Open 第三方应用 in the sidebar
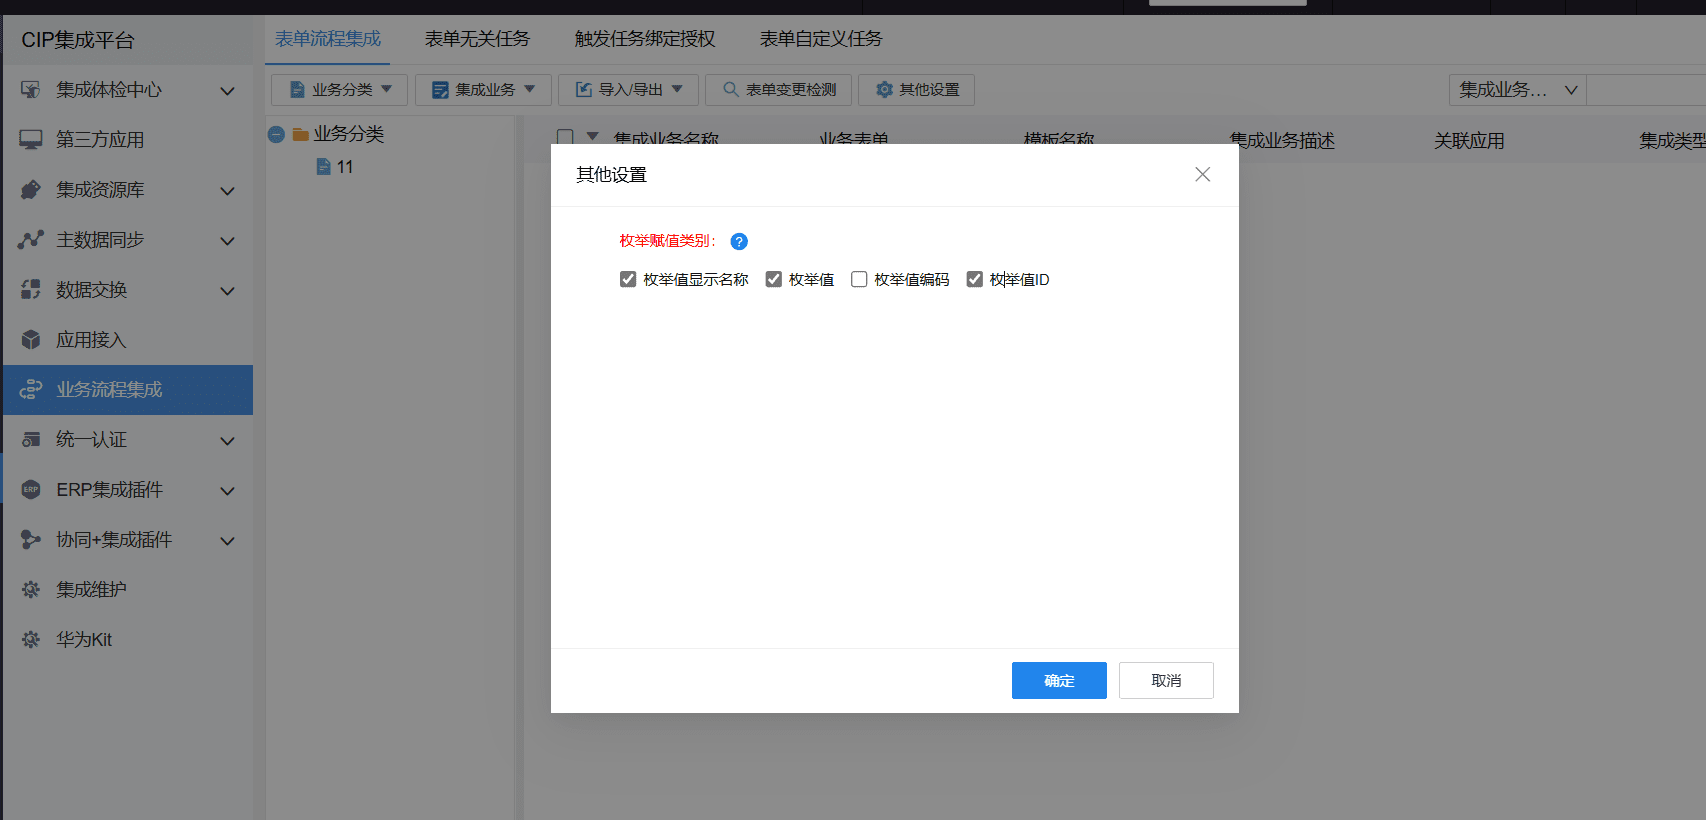The height and width of the screenshot is (820, 1706). (x=128, y=140)
